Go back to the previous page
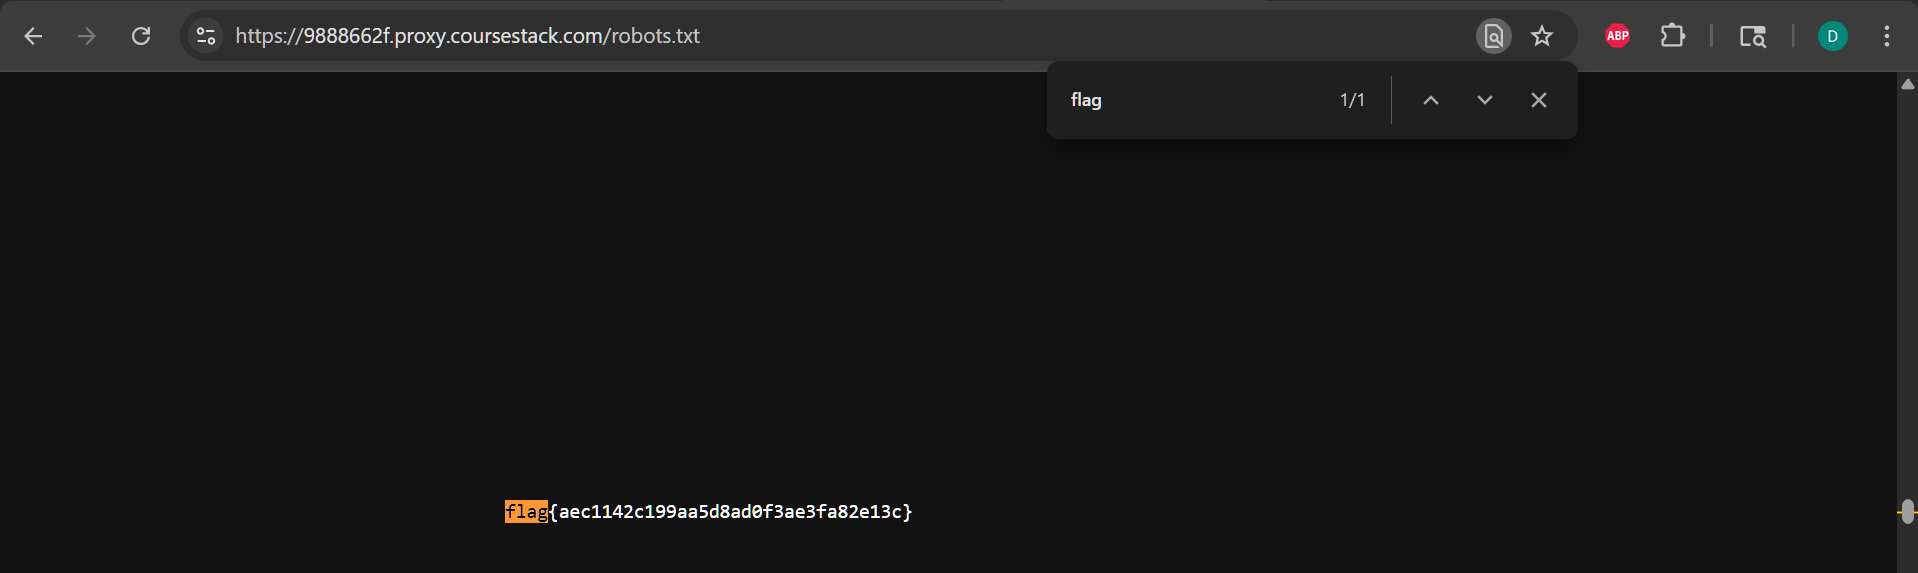Viewport: 1918px width, 573px height. coord(33,36)
